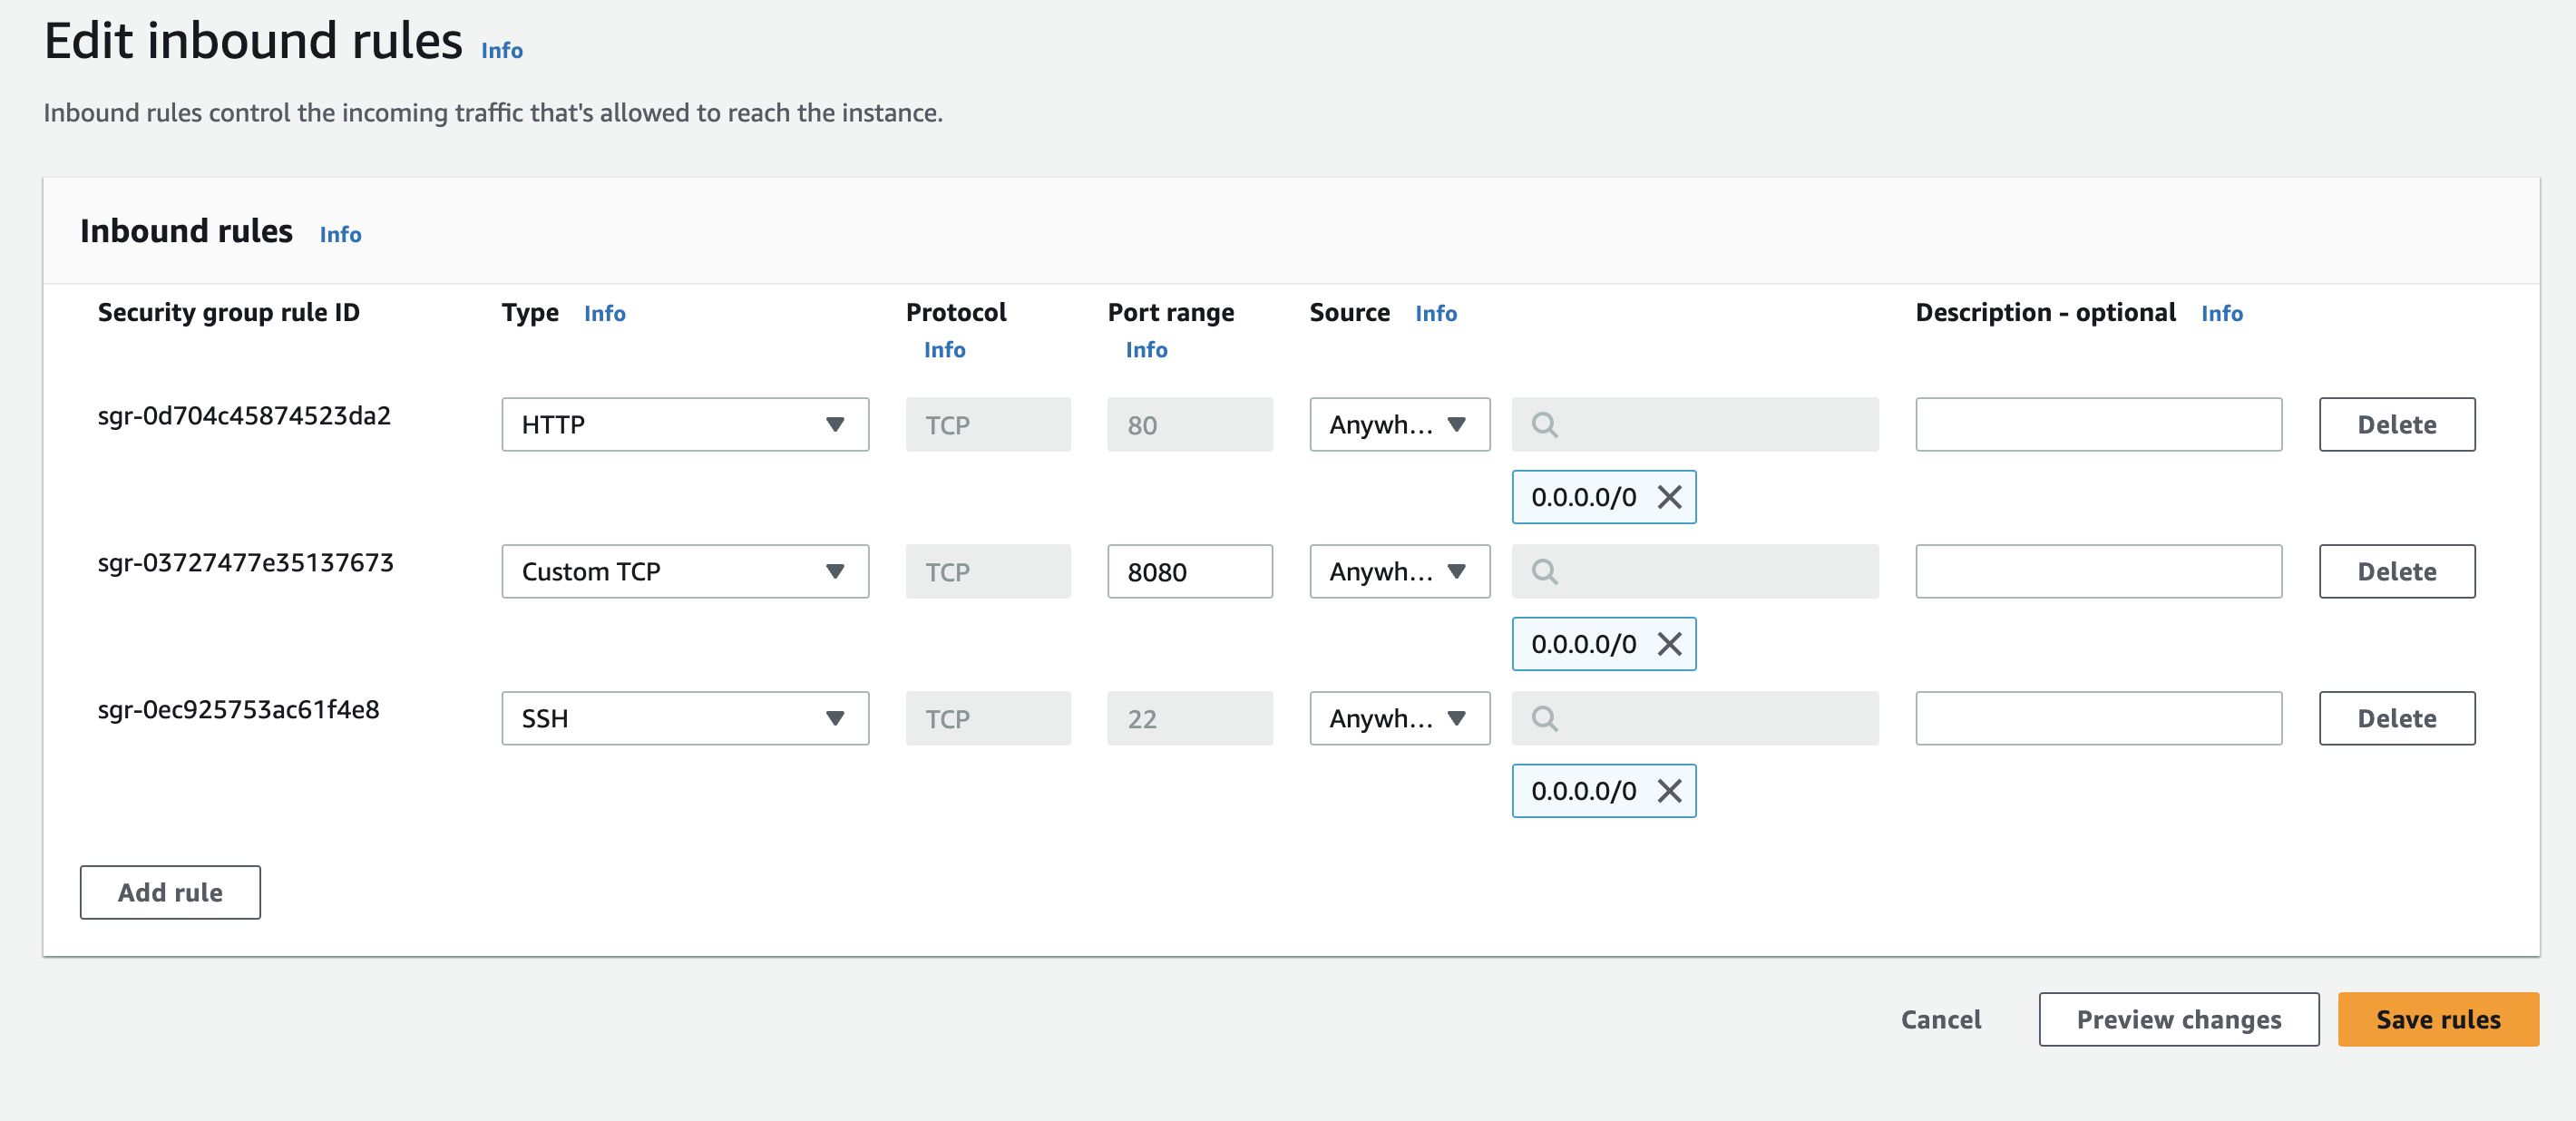This screenshot has width=2576, height=1121.
Task: Expand source dropdown for the HTTP rule
Action: click(x=1398, y=425)
